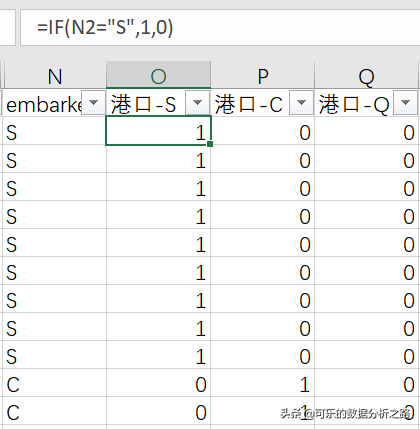
Task: Open the 港口-S column filter dropdown
Action: point(198,103)
